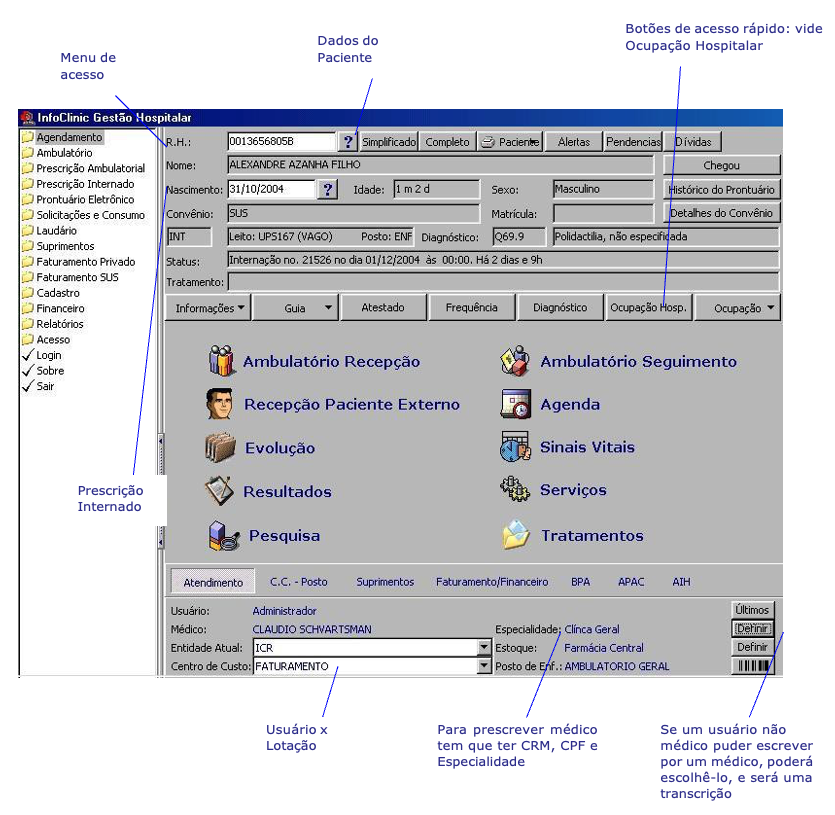Open the Acesso menu folder
835x815 pixels.
point(46,339)
